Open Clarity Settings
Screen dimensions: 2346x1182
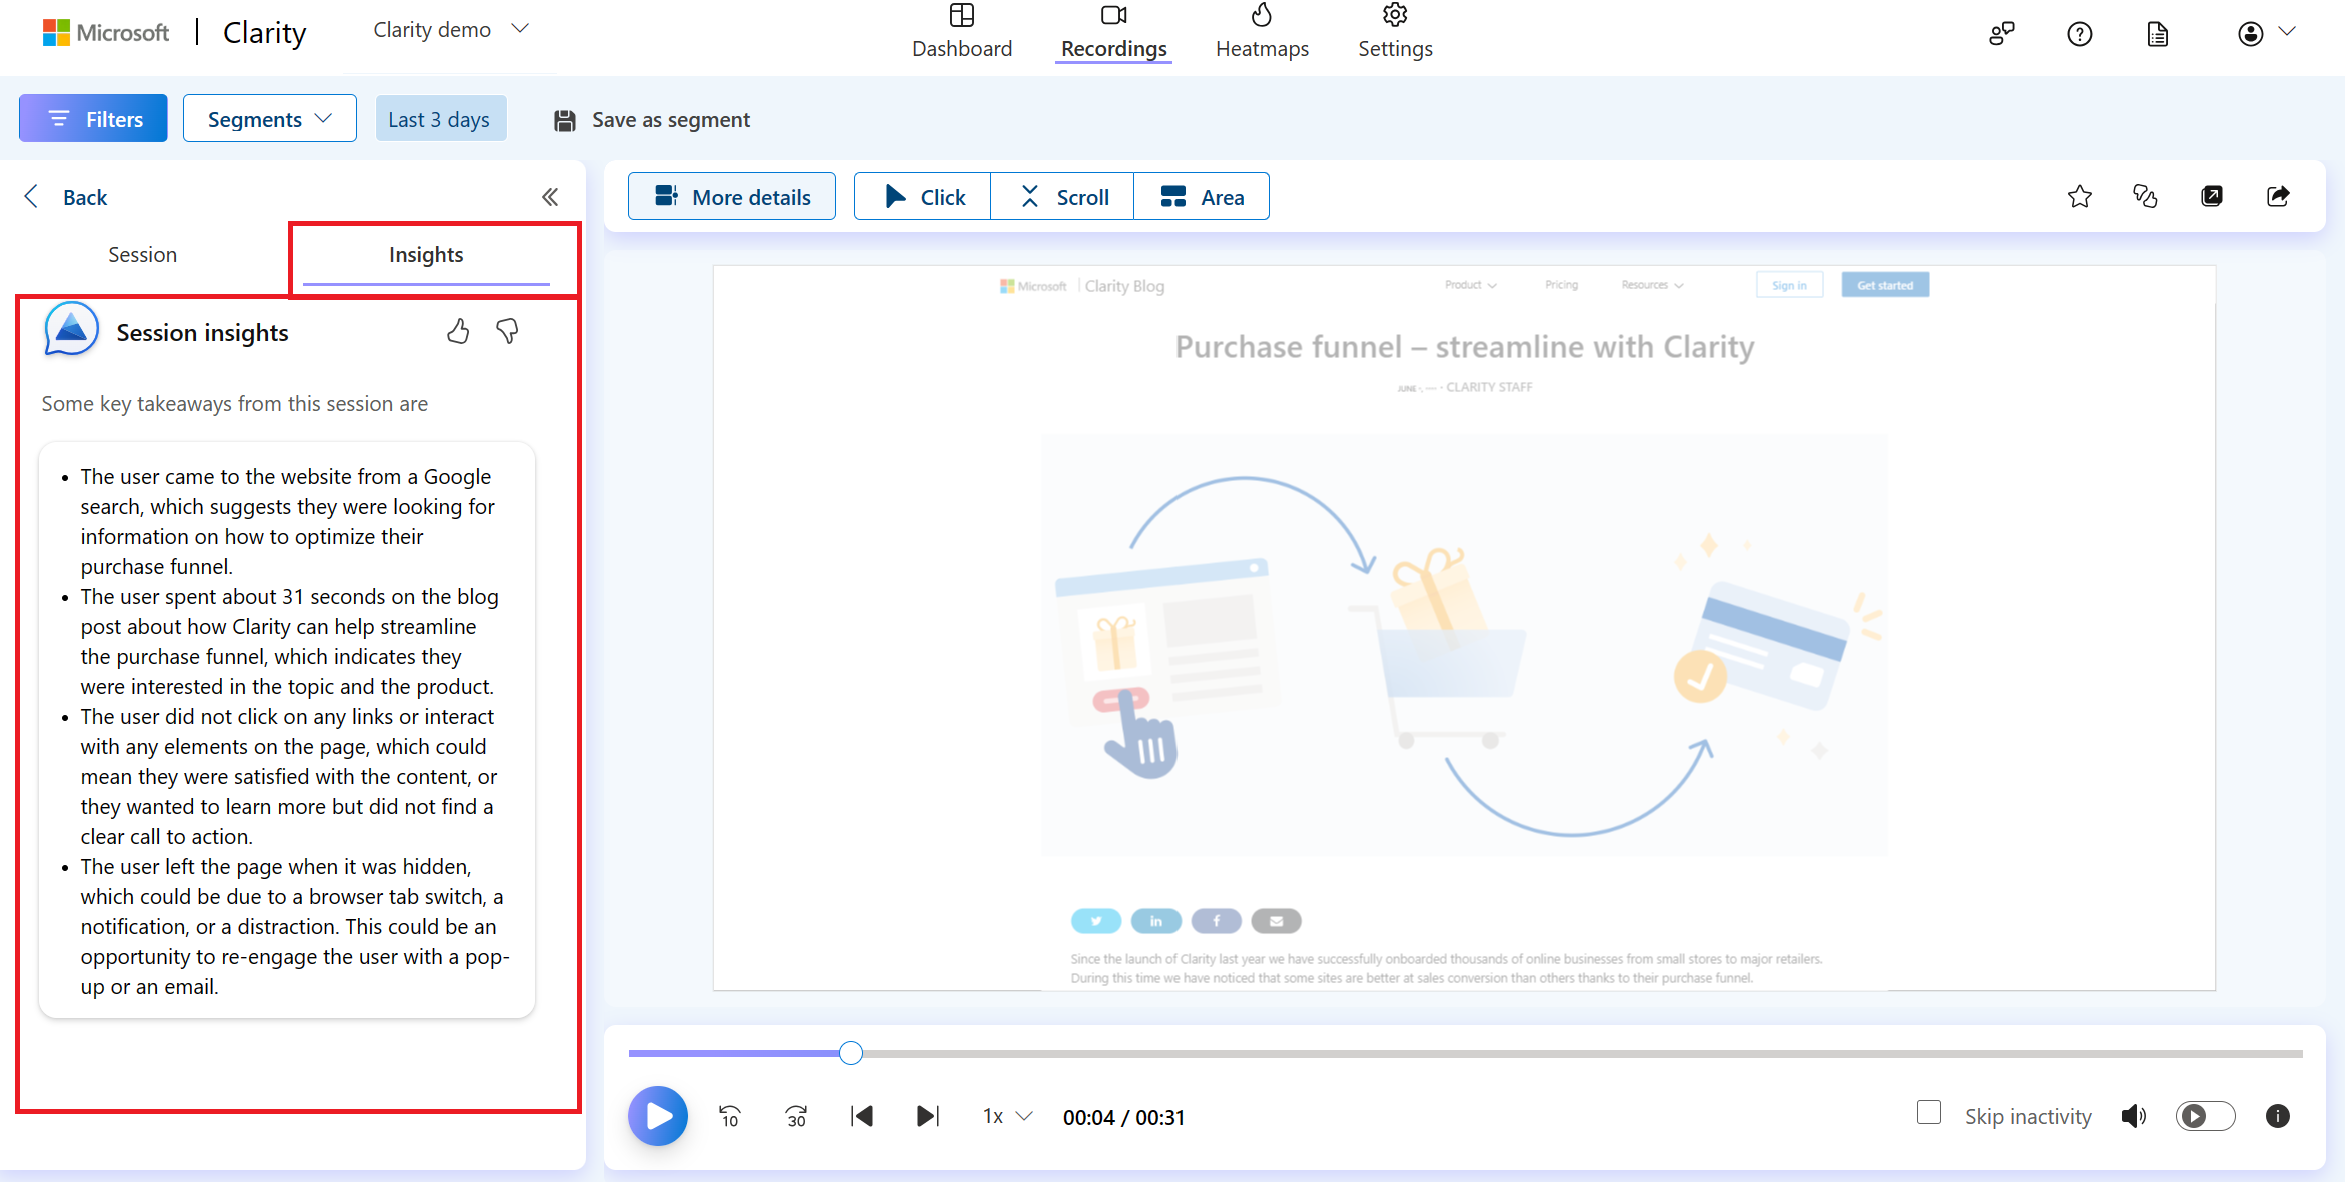(1394, 33)
